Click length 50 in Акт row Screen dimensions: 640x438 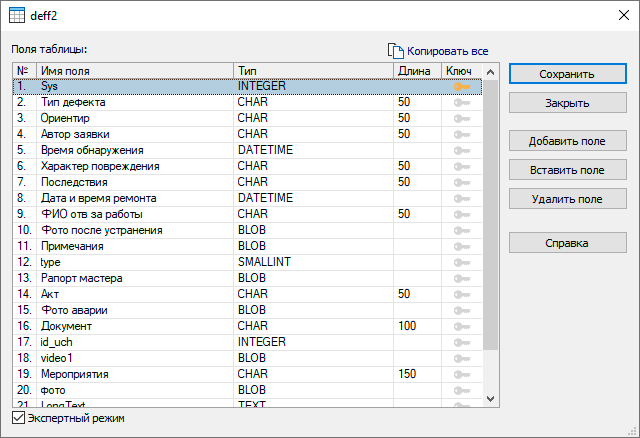pos(404,294)
